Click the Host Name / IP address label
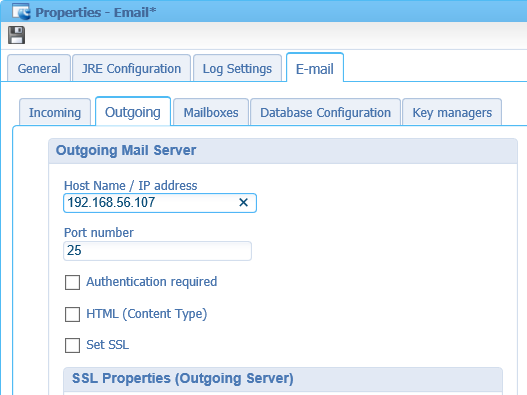 [130, 186]
